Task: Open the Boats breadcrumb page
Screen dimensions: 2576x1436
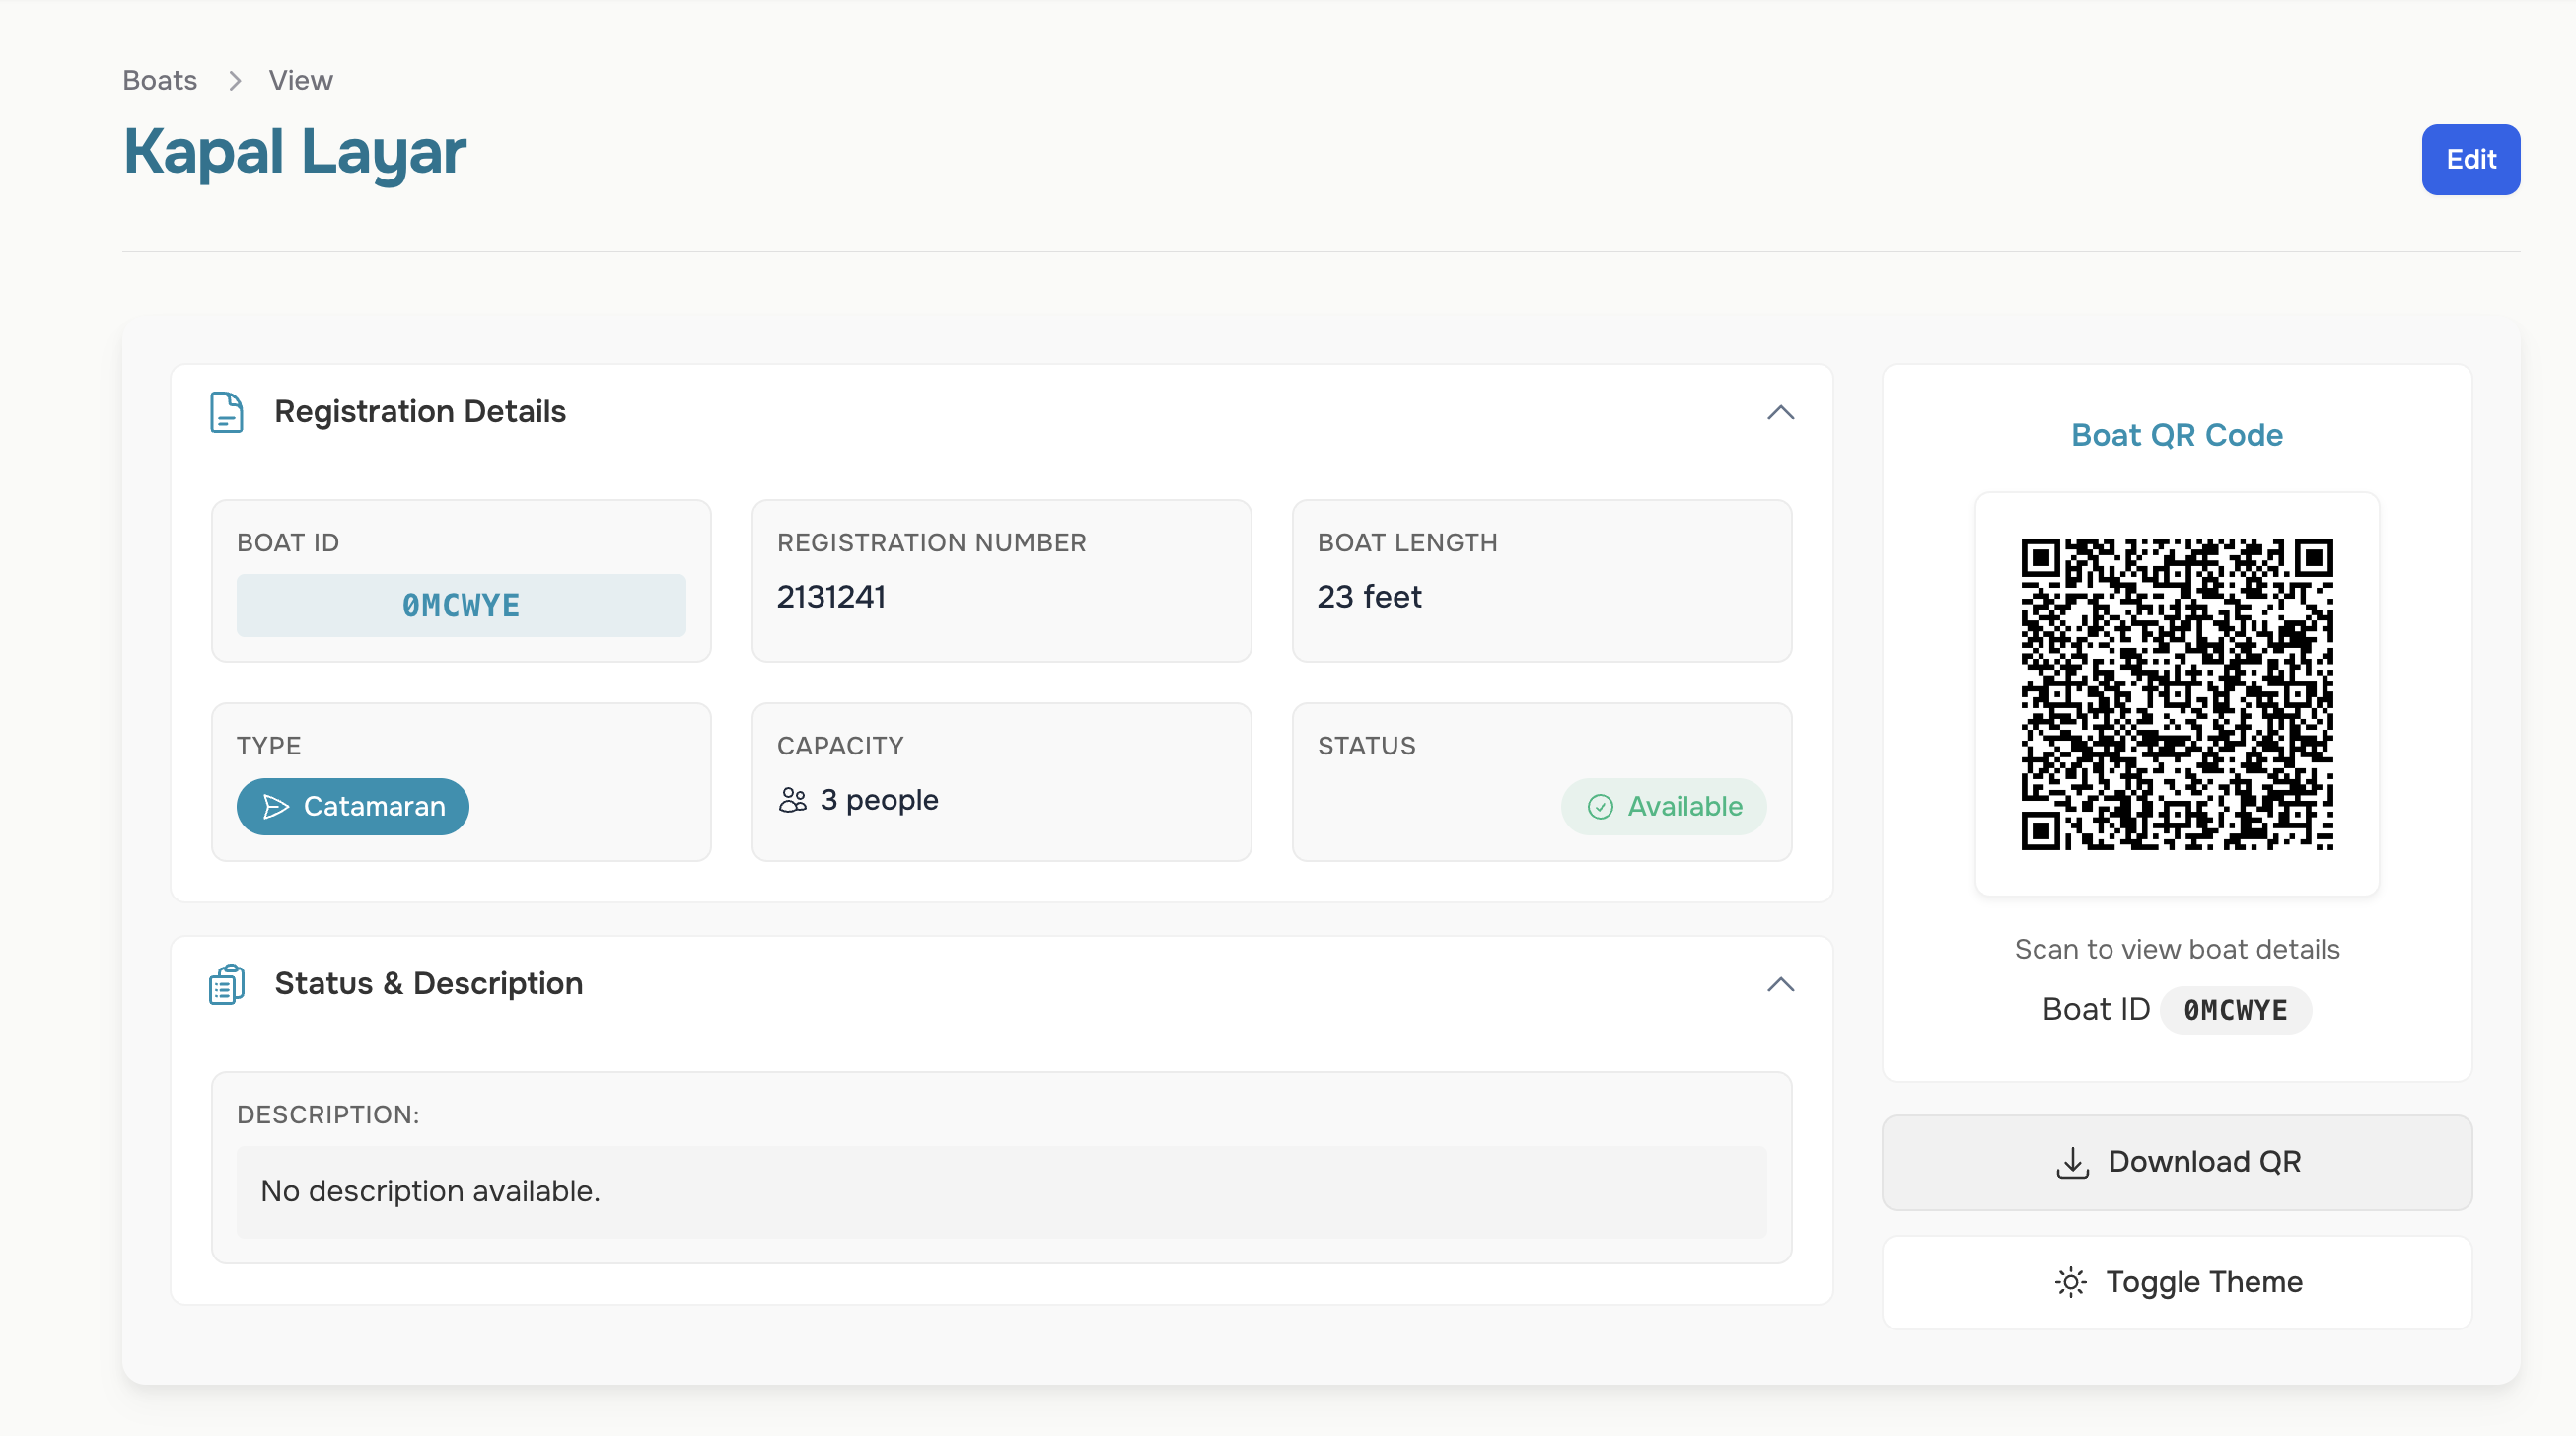Action: click(159, 80)
